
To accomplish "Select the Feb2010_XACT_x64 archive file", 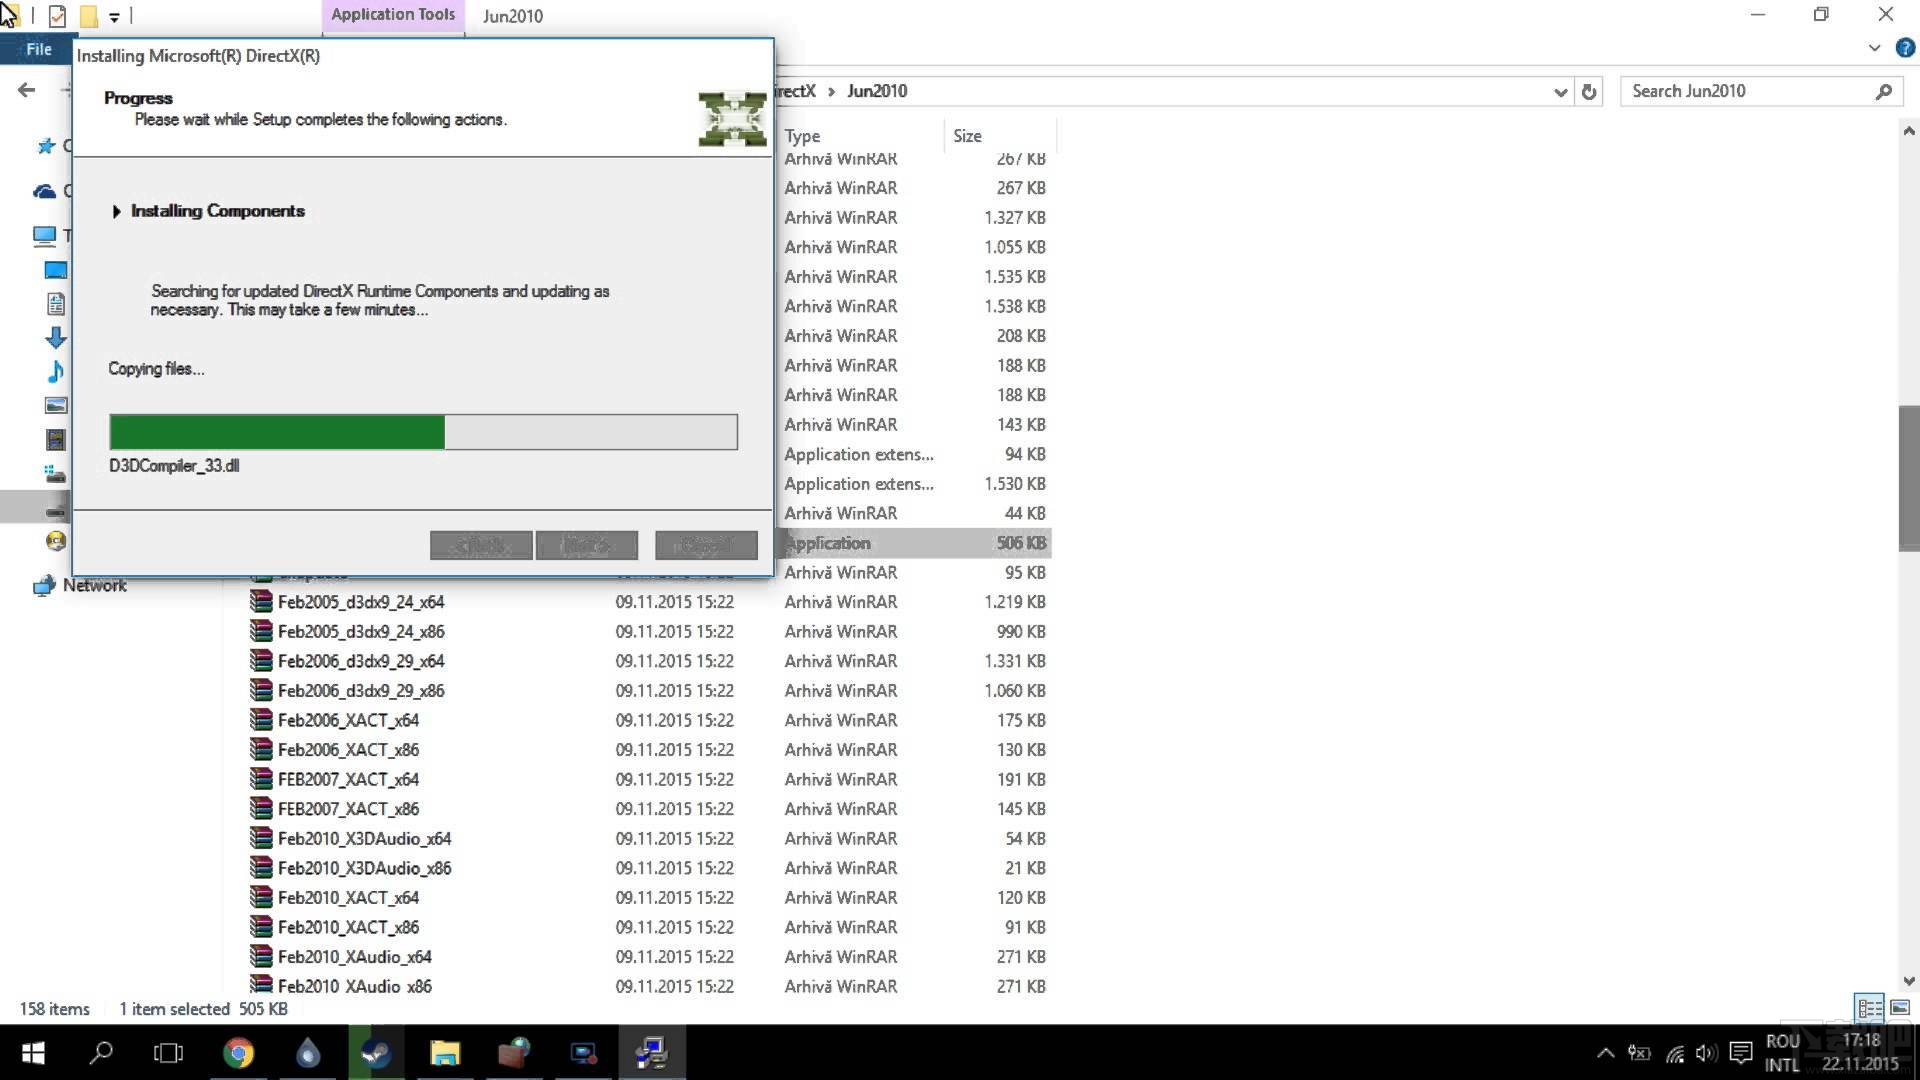I will pos(348,897).
